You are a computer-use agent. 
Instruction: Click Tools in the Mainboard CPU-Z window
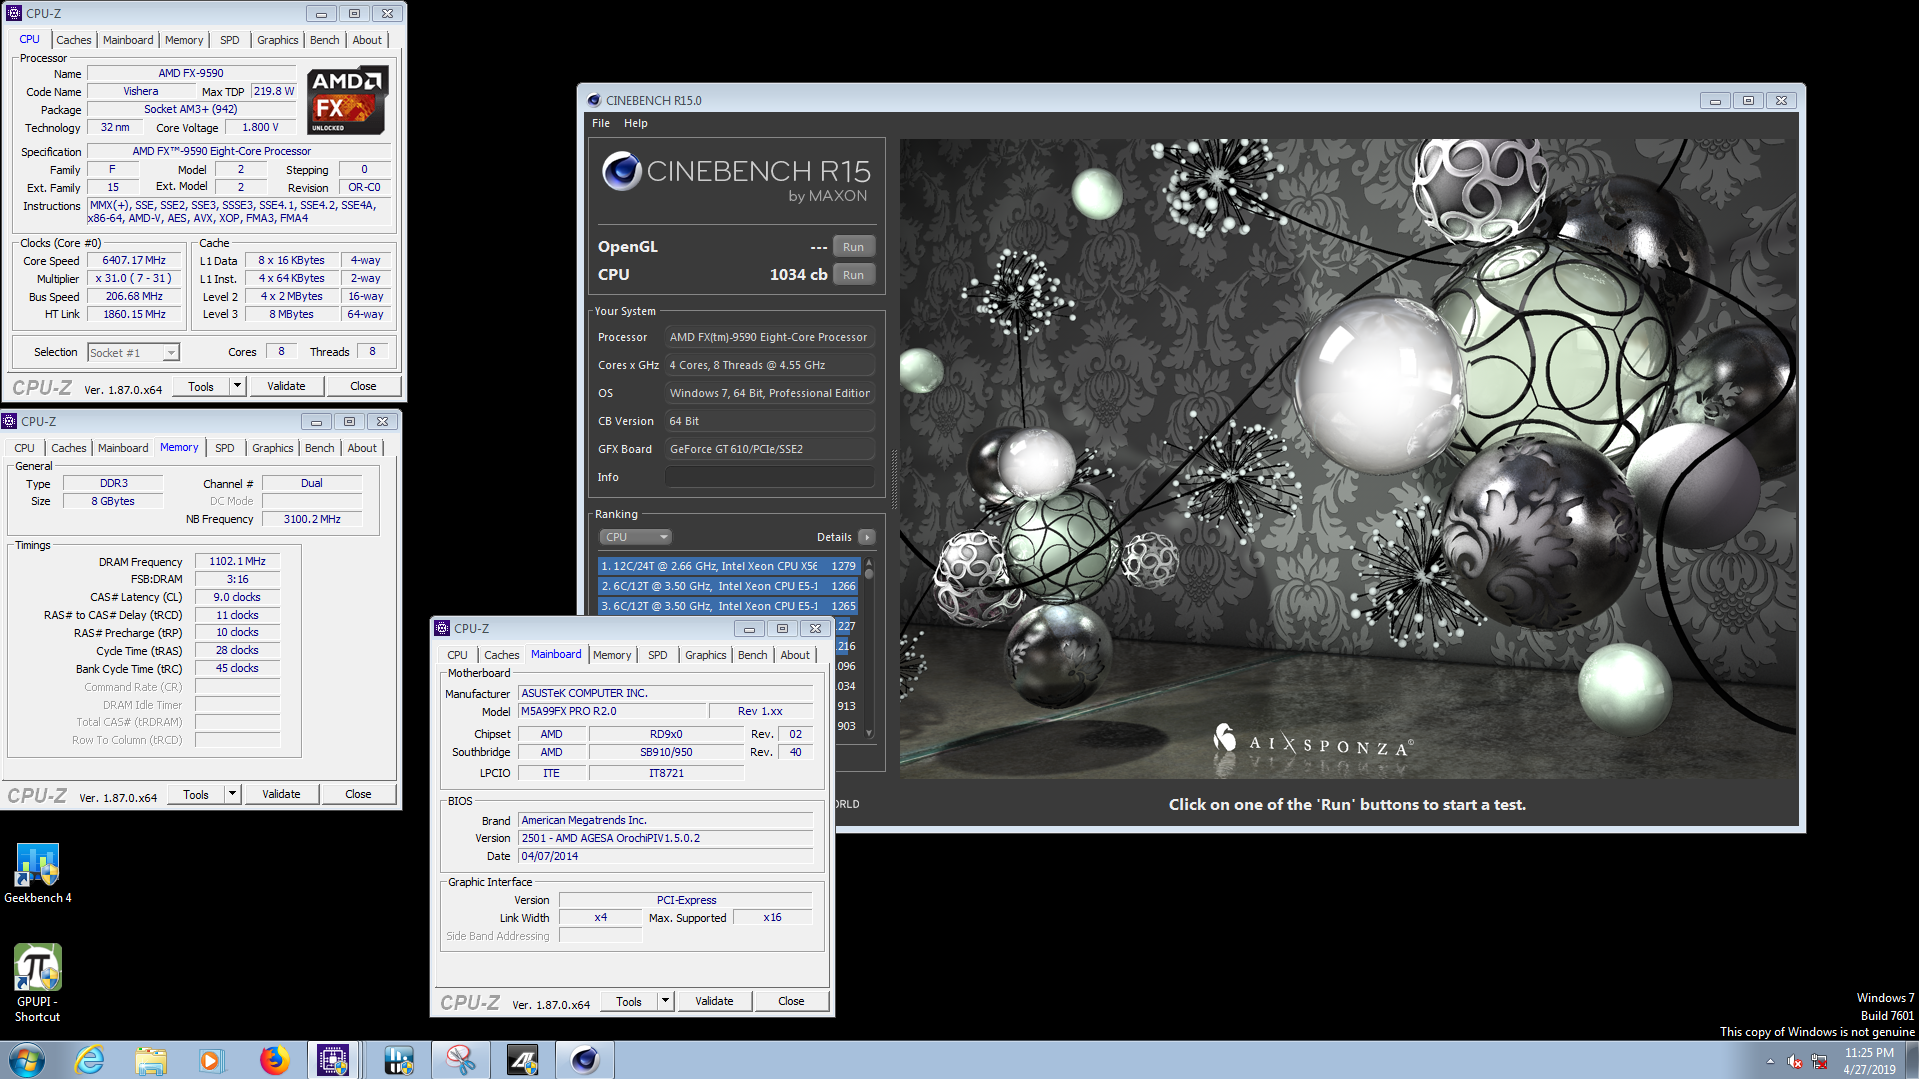point(629,1001)
